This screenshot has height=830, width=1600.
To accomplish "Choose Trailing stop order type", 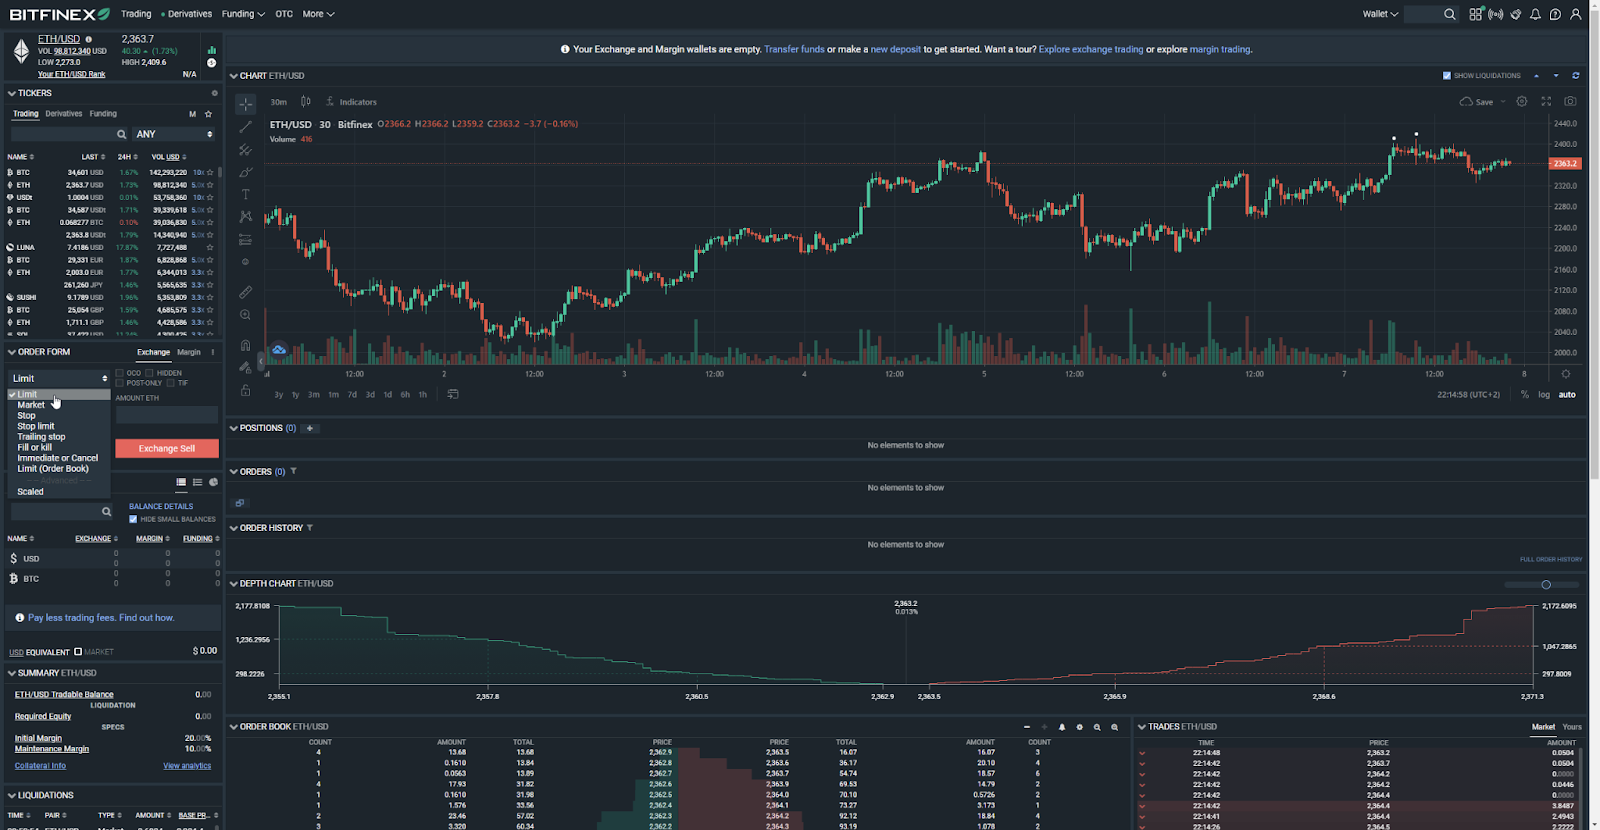I will click(x=41, y=437).
